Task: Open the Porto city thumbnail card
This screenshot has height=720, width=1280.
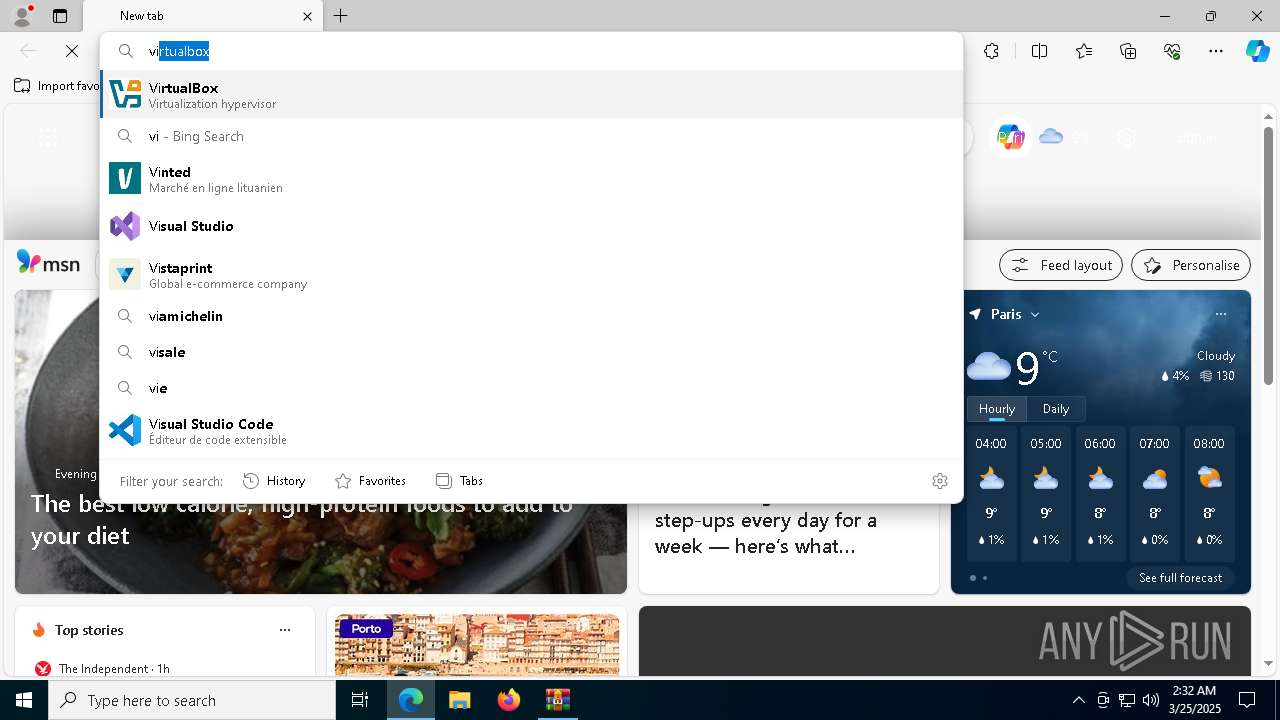Action: 477,645
